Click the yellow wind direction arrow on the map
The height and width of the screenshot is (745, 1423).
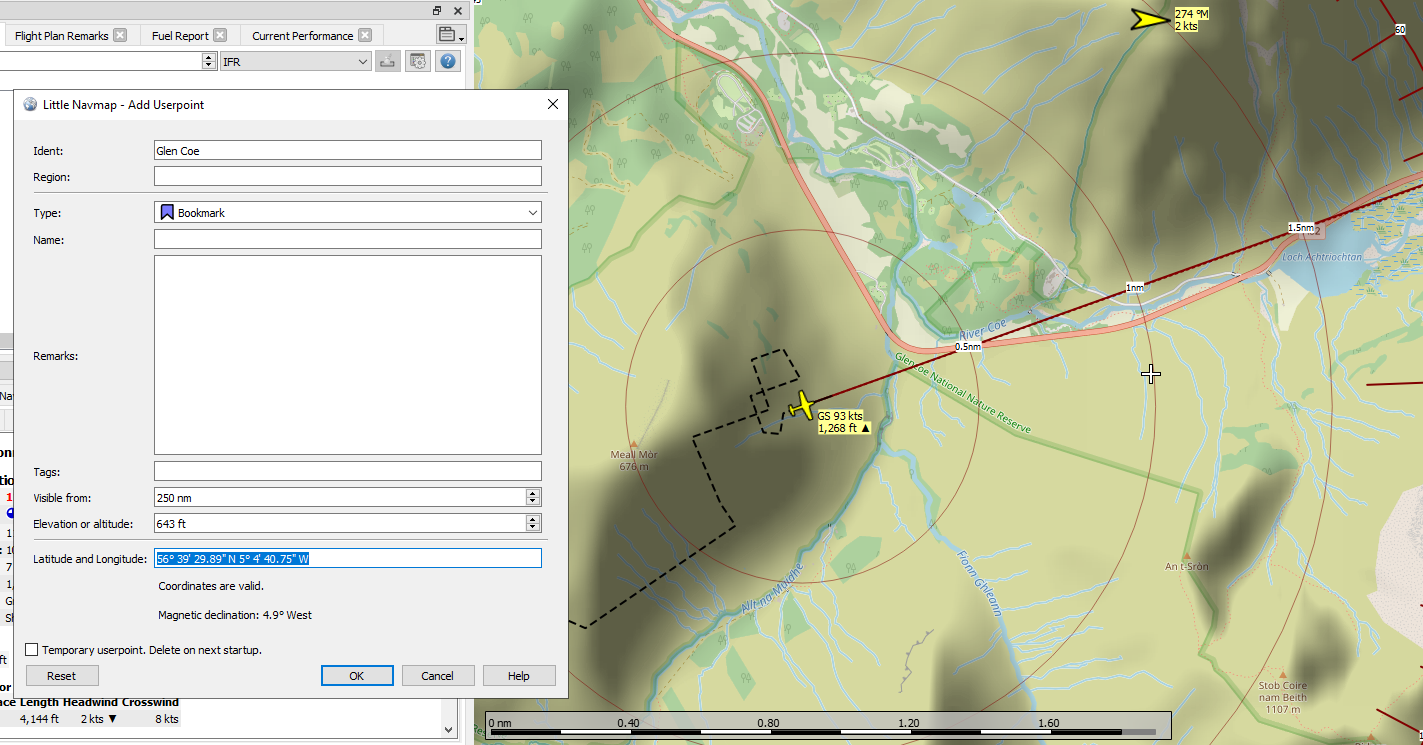(1150, 20)
